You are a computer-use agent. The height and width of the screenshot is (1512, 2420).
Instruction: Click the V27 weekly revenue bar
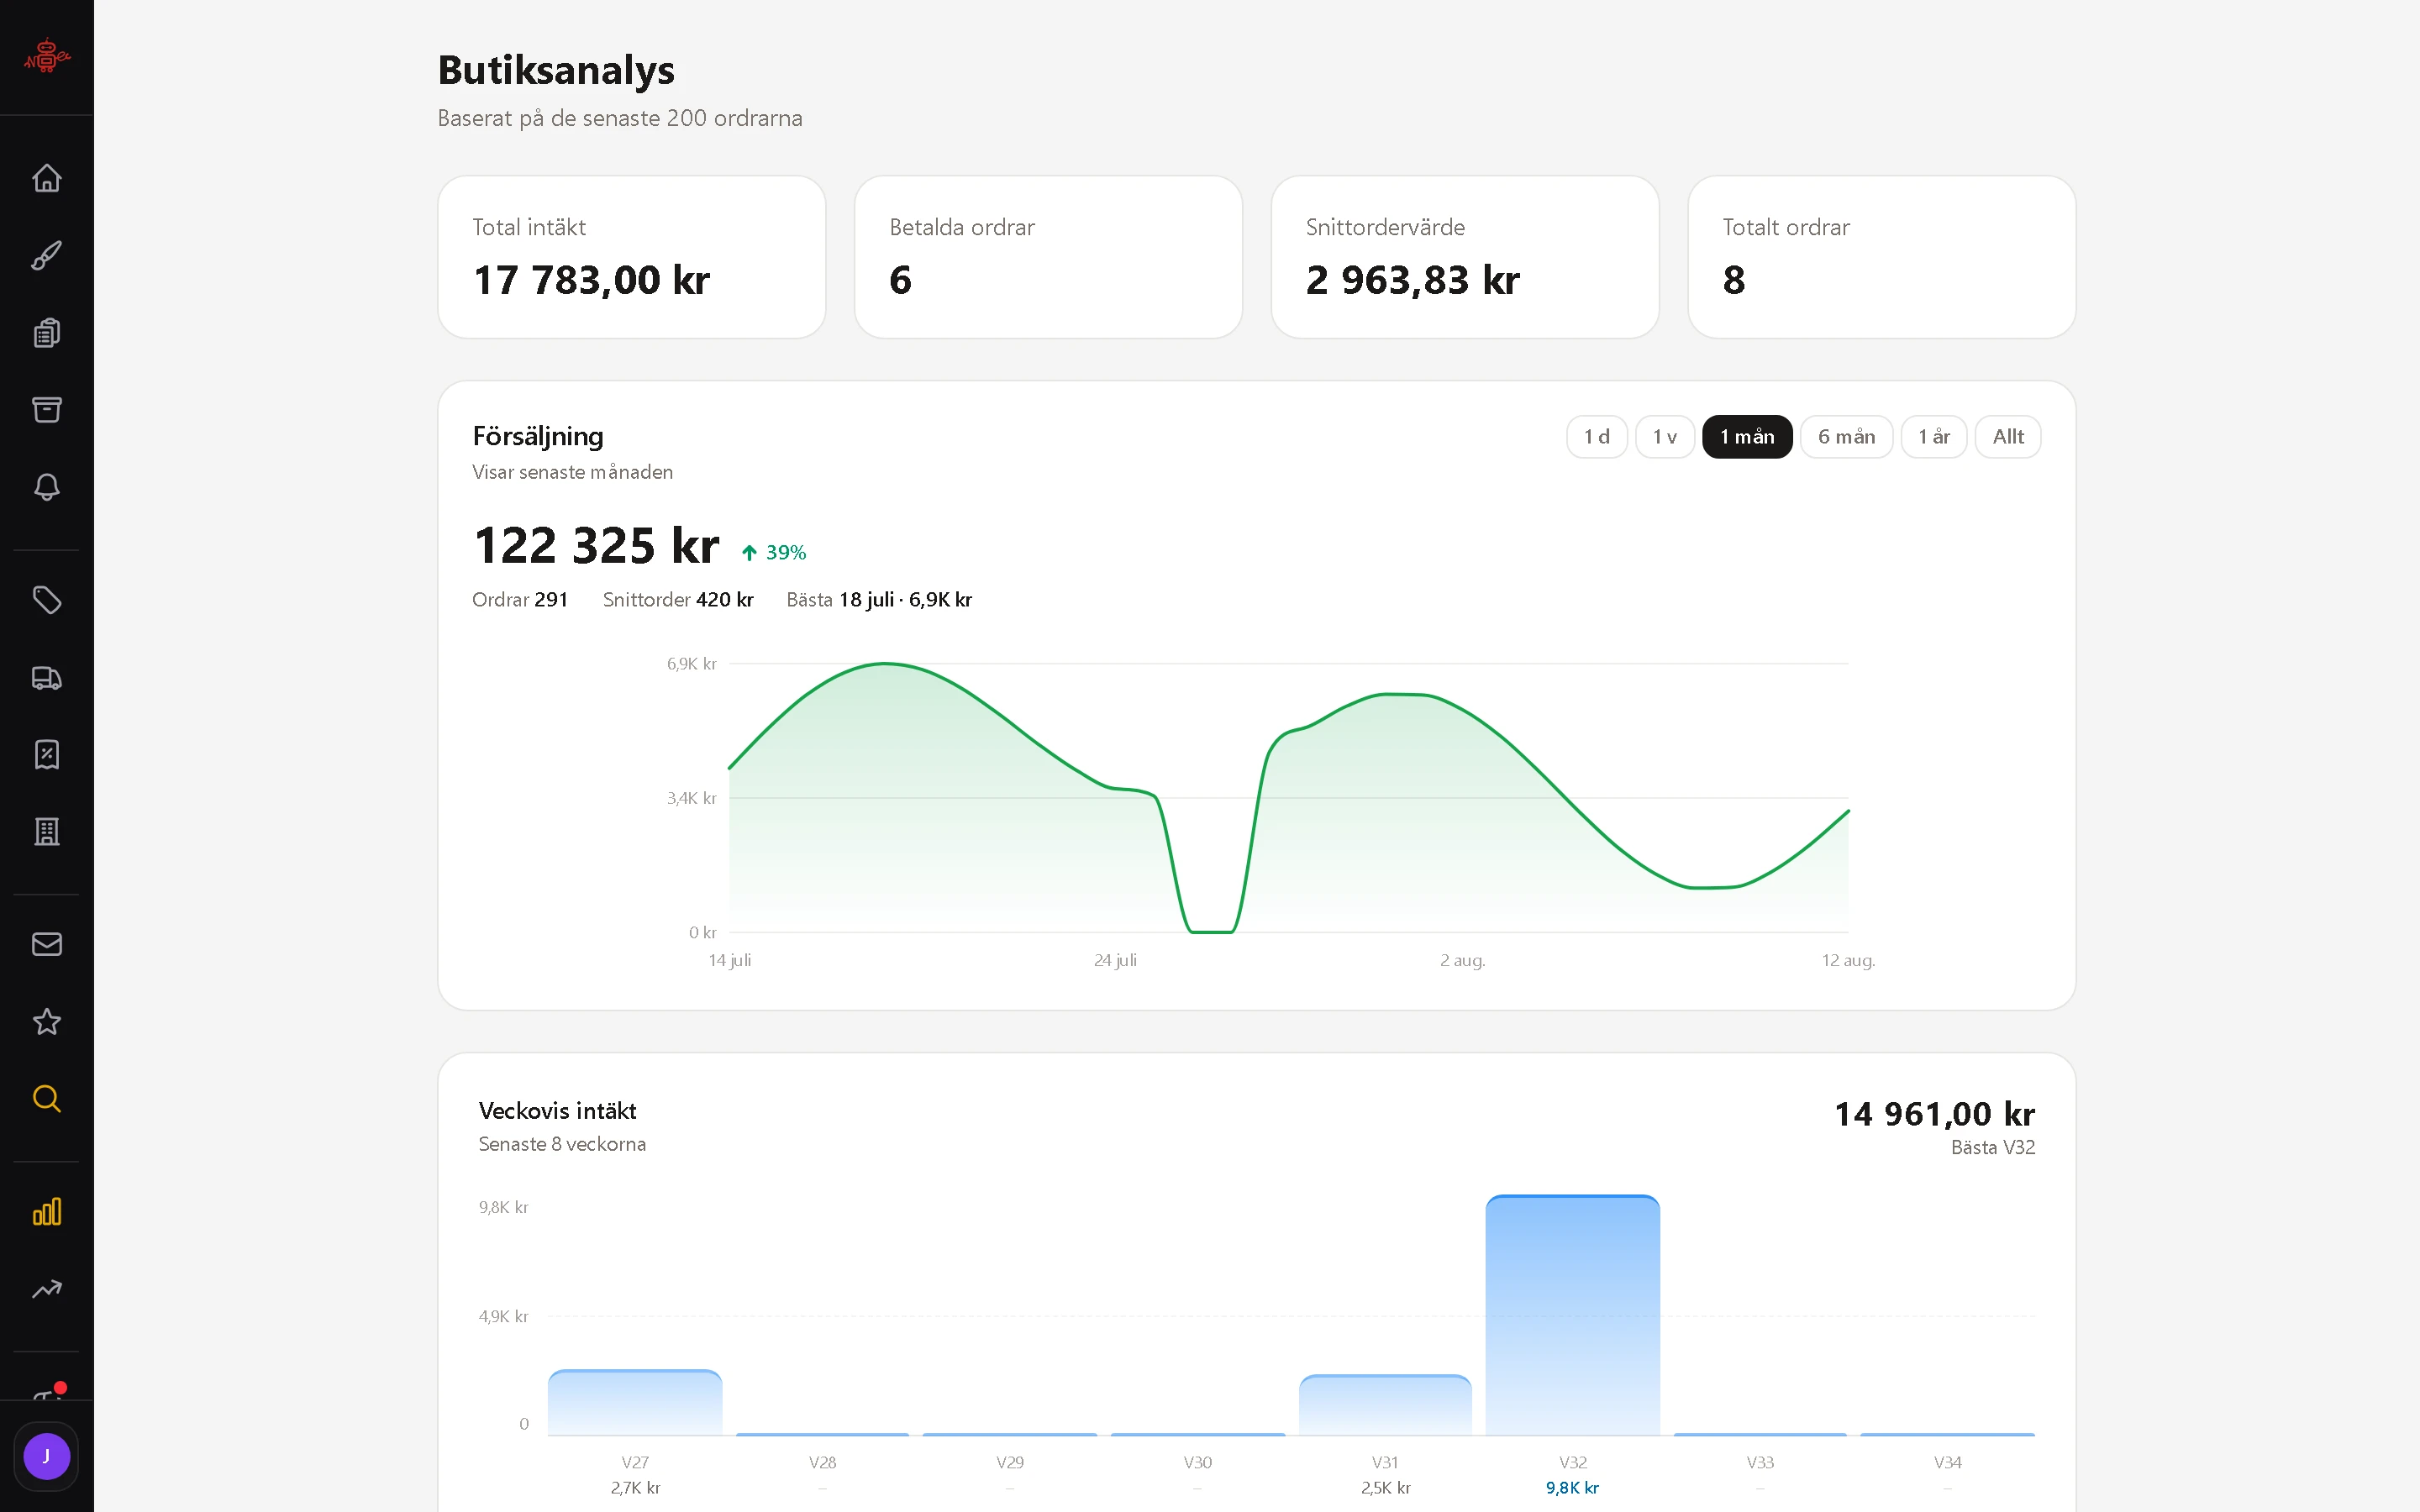635,1403
